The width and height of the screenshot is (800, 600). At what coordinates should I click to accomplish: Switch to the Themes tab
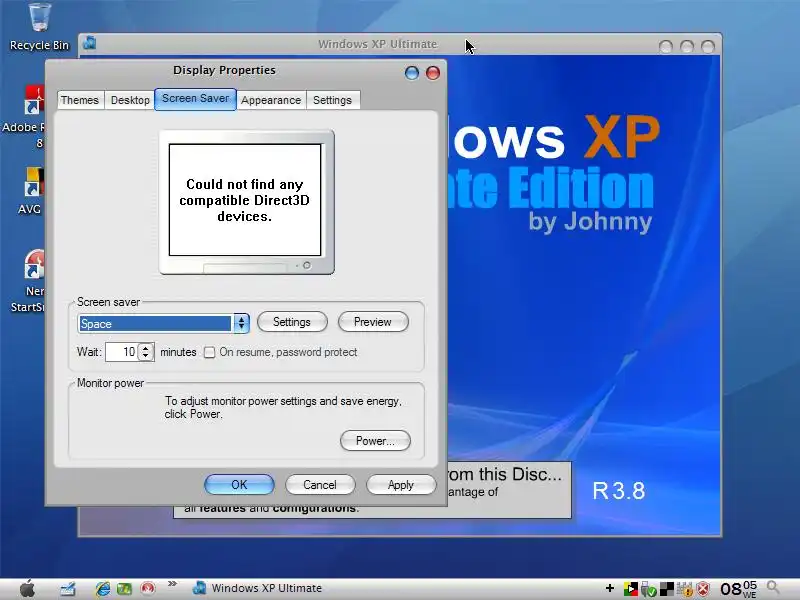point(80,100)
